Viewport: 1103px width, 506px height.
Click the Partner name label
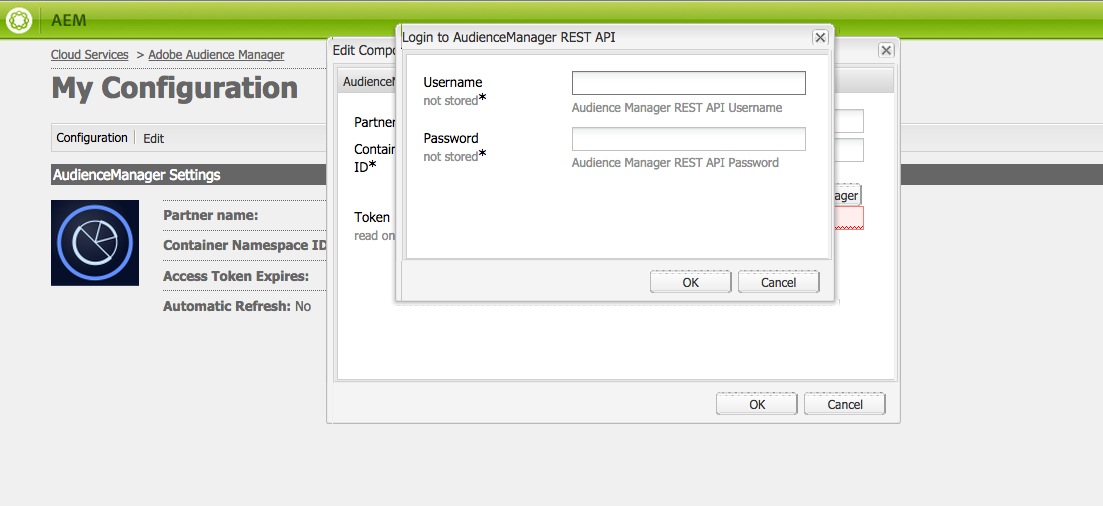210,215
